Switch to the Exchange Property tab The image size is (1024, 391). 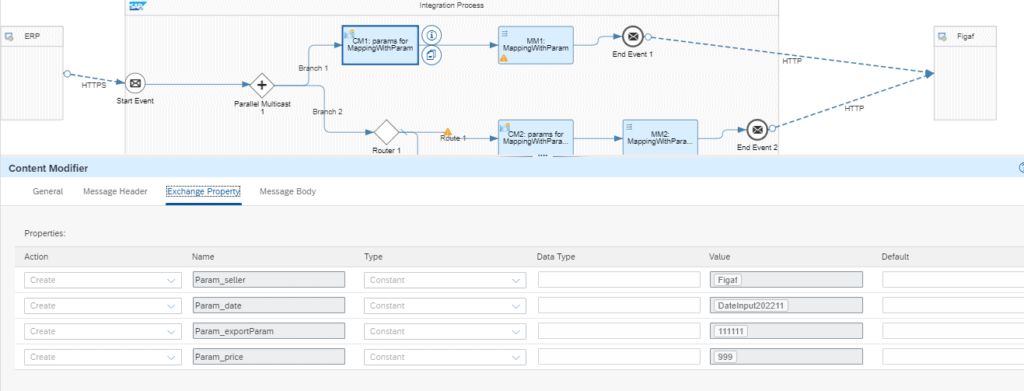click(x=204, y=191)
